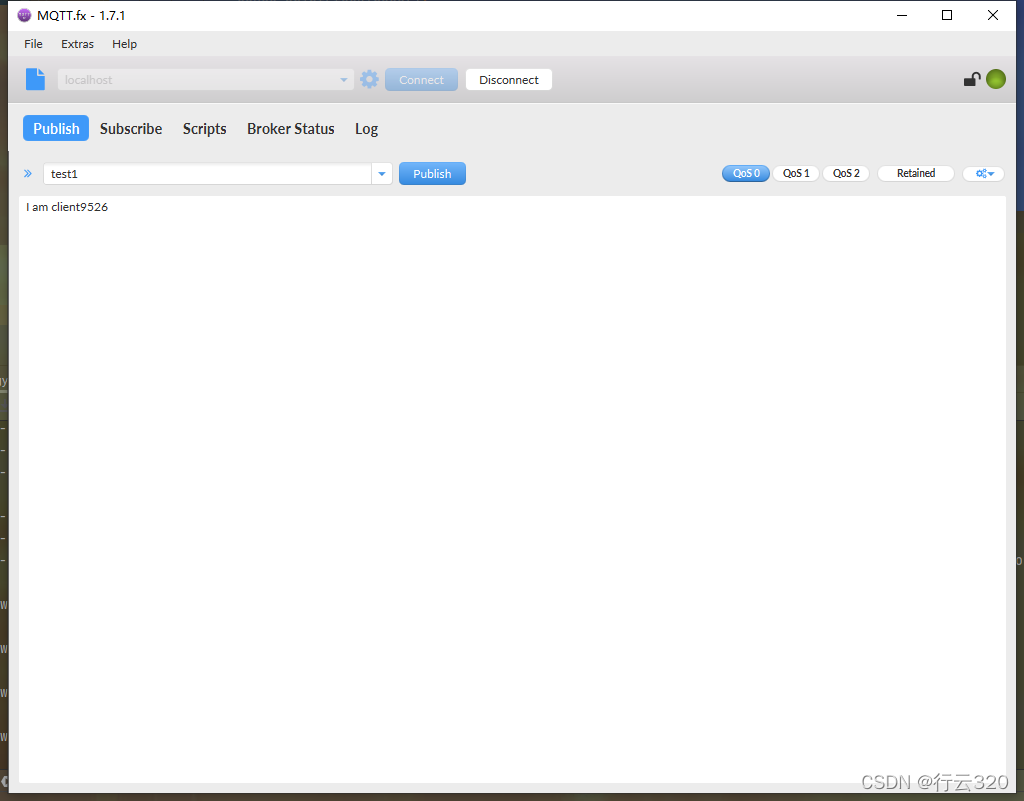Click the green connection status indicator

point(995,79)
